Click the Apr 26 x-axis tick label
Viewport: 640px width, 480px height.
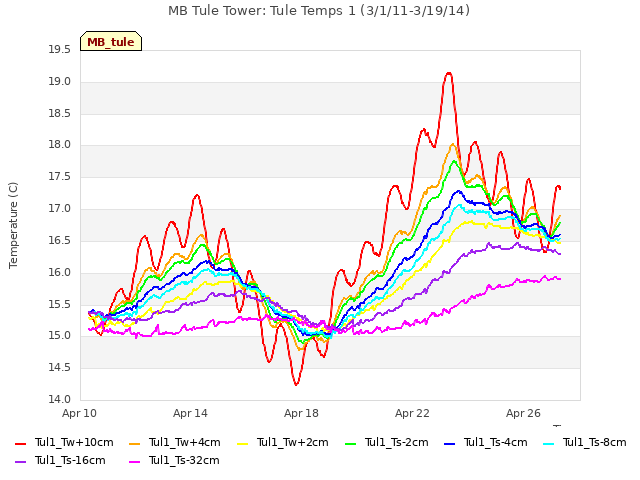click(523, 413)
